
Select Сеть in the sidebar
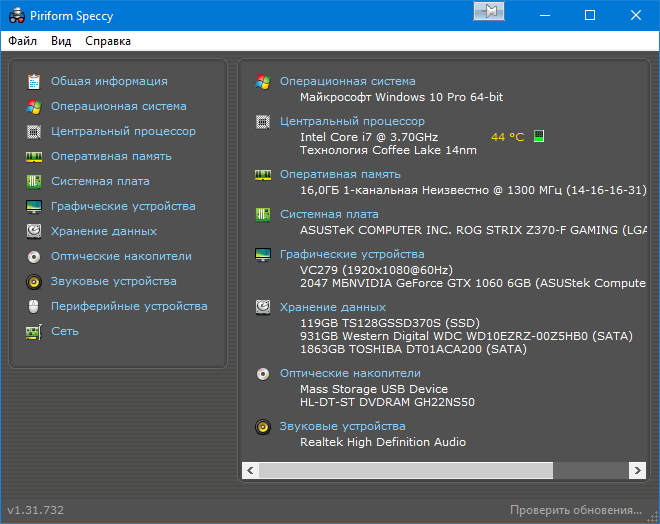click(65, 331)
